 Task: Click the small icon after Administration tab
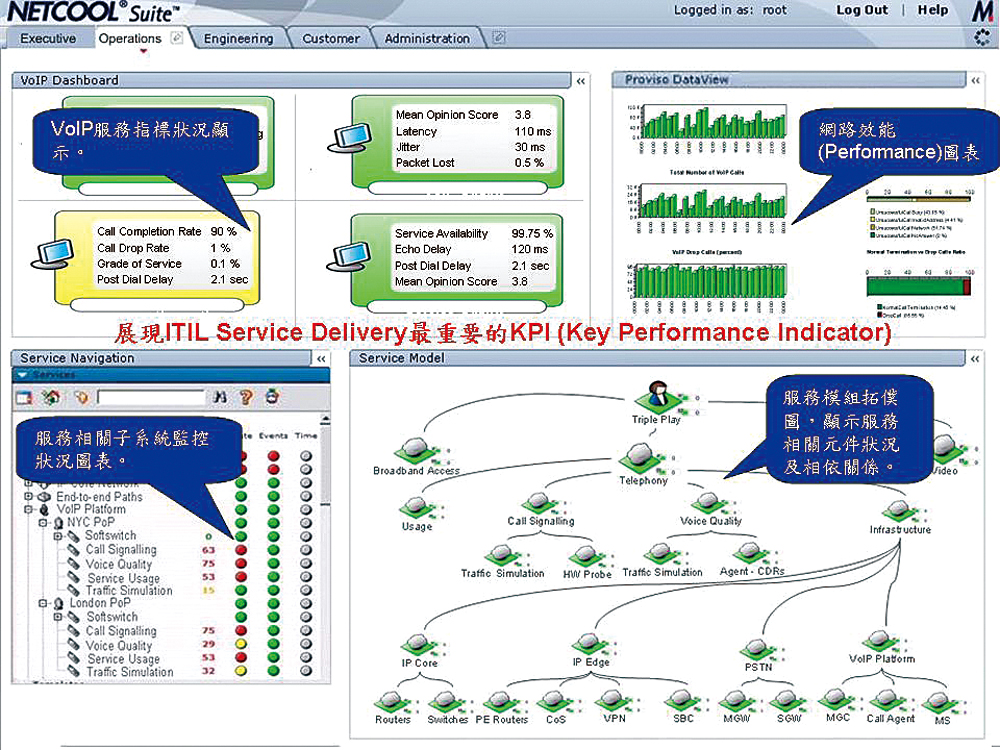(x=499, y=38)
